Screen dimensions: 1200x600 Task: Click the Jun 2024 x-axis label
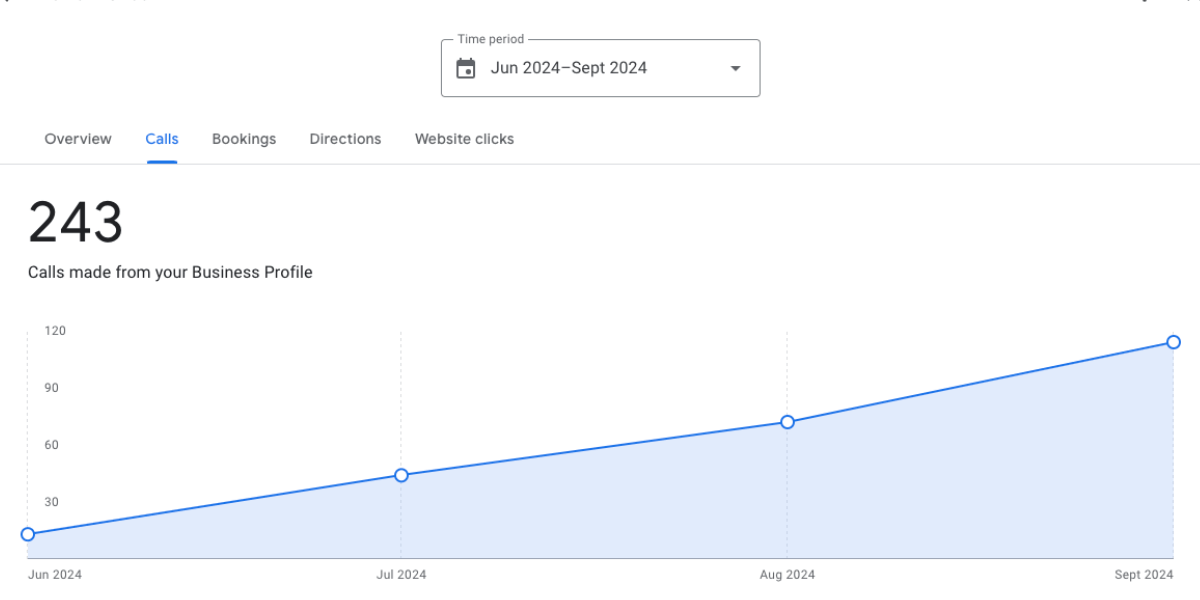click(55, 574)
